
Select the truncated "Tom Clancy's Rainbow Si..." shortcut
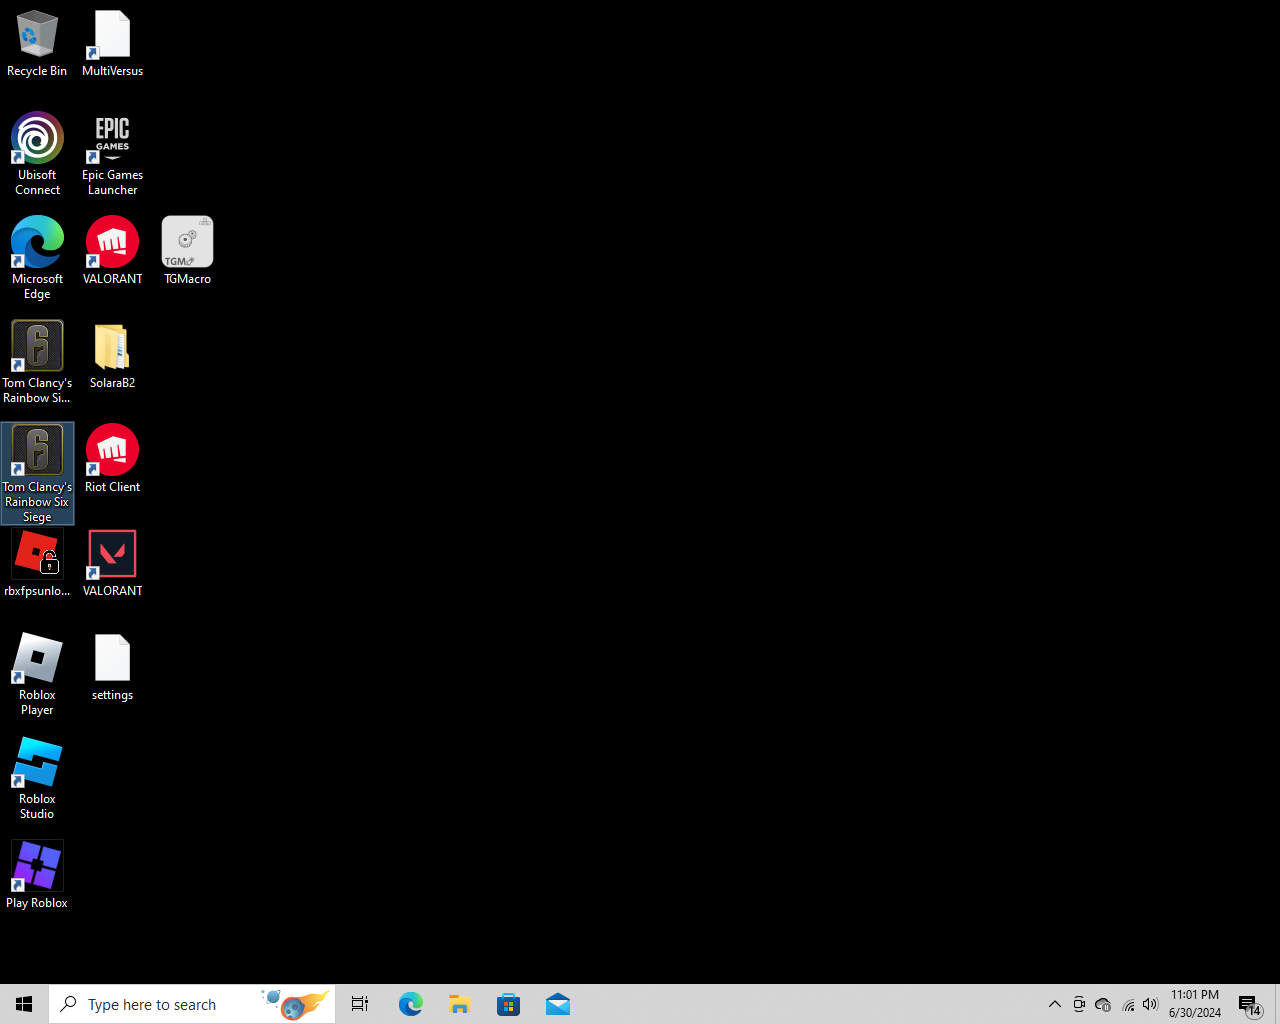[37, 362]
